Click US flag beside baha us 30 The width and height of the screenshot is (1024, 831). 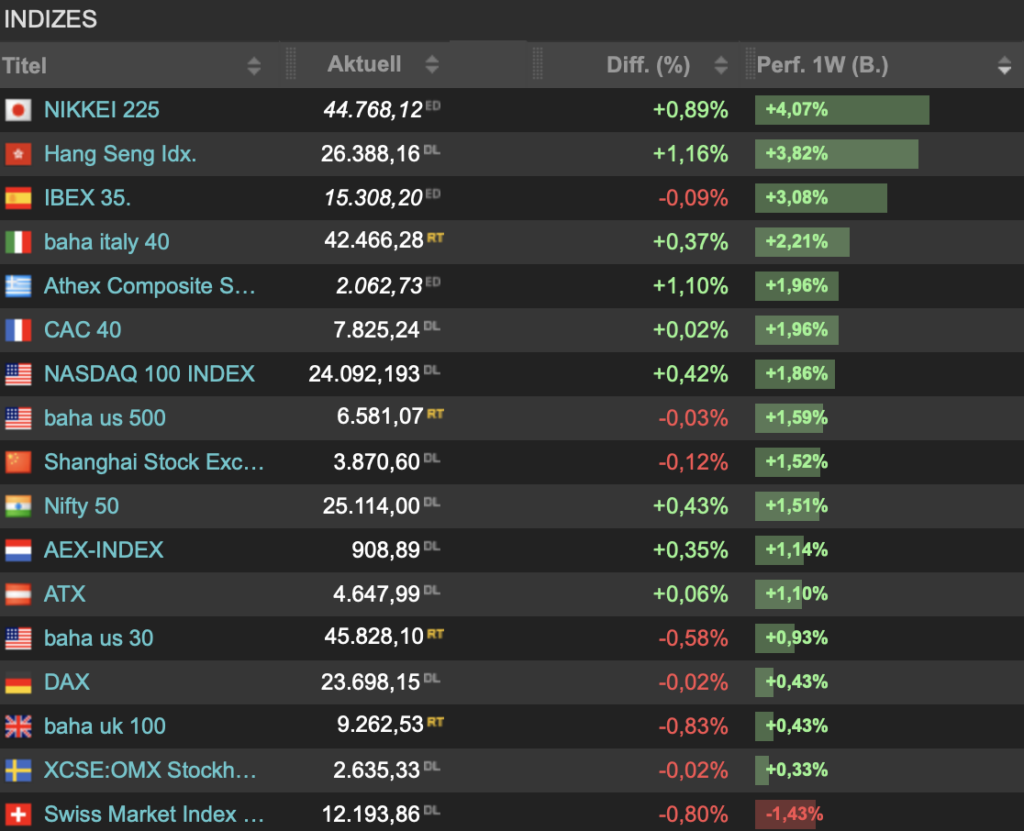pos(18,638)
